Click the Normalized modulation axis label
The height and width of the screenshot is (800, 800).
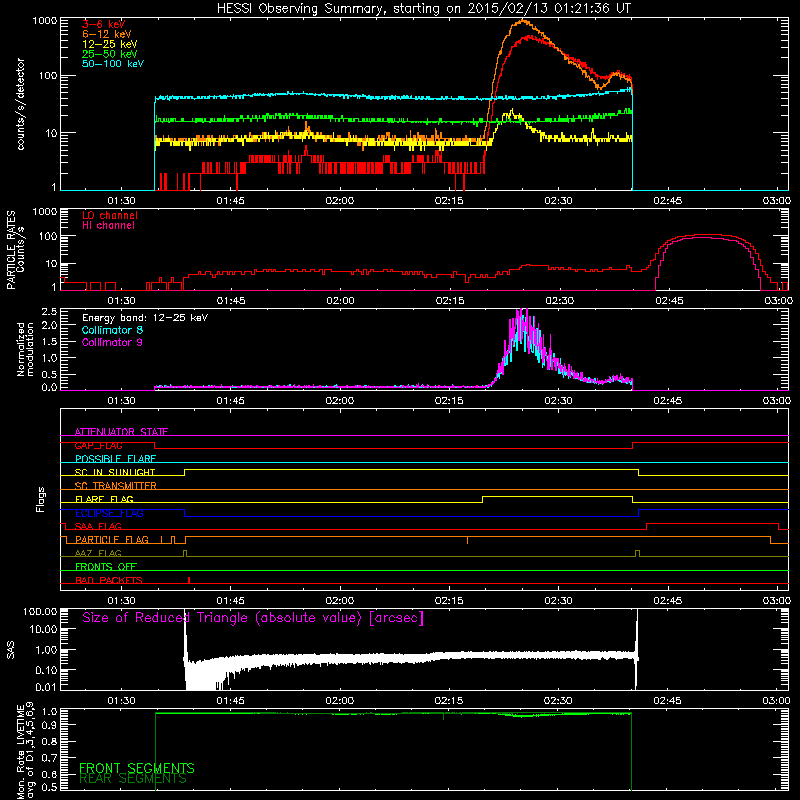[25, 349]
